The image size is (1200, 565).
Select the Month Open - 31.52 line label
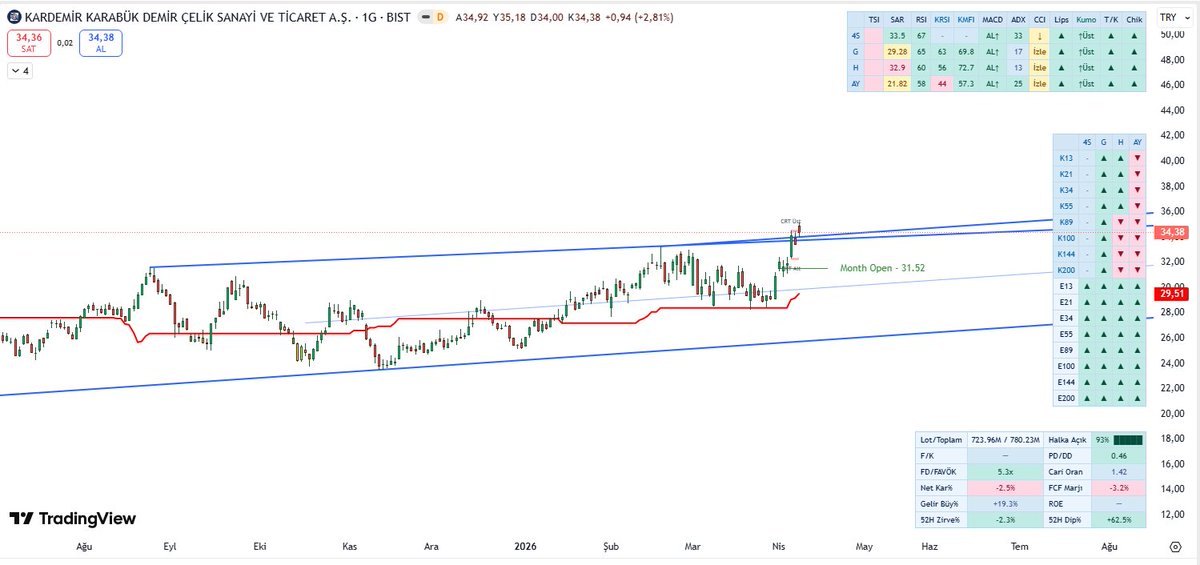[x=882, y=268]
